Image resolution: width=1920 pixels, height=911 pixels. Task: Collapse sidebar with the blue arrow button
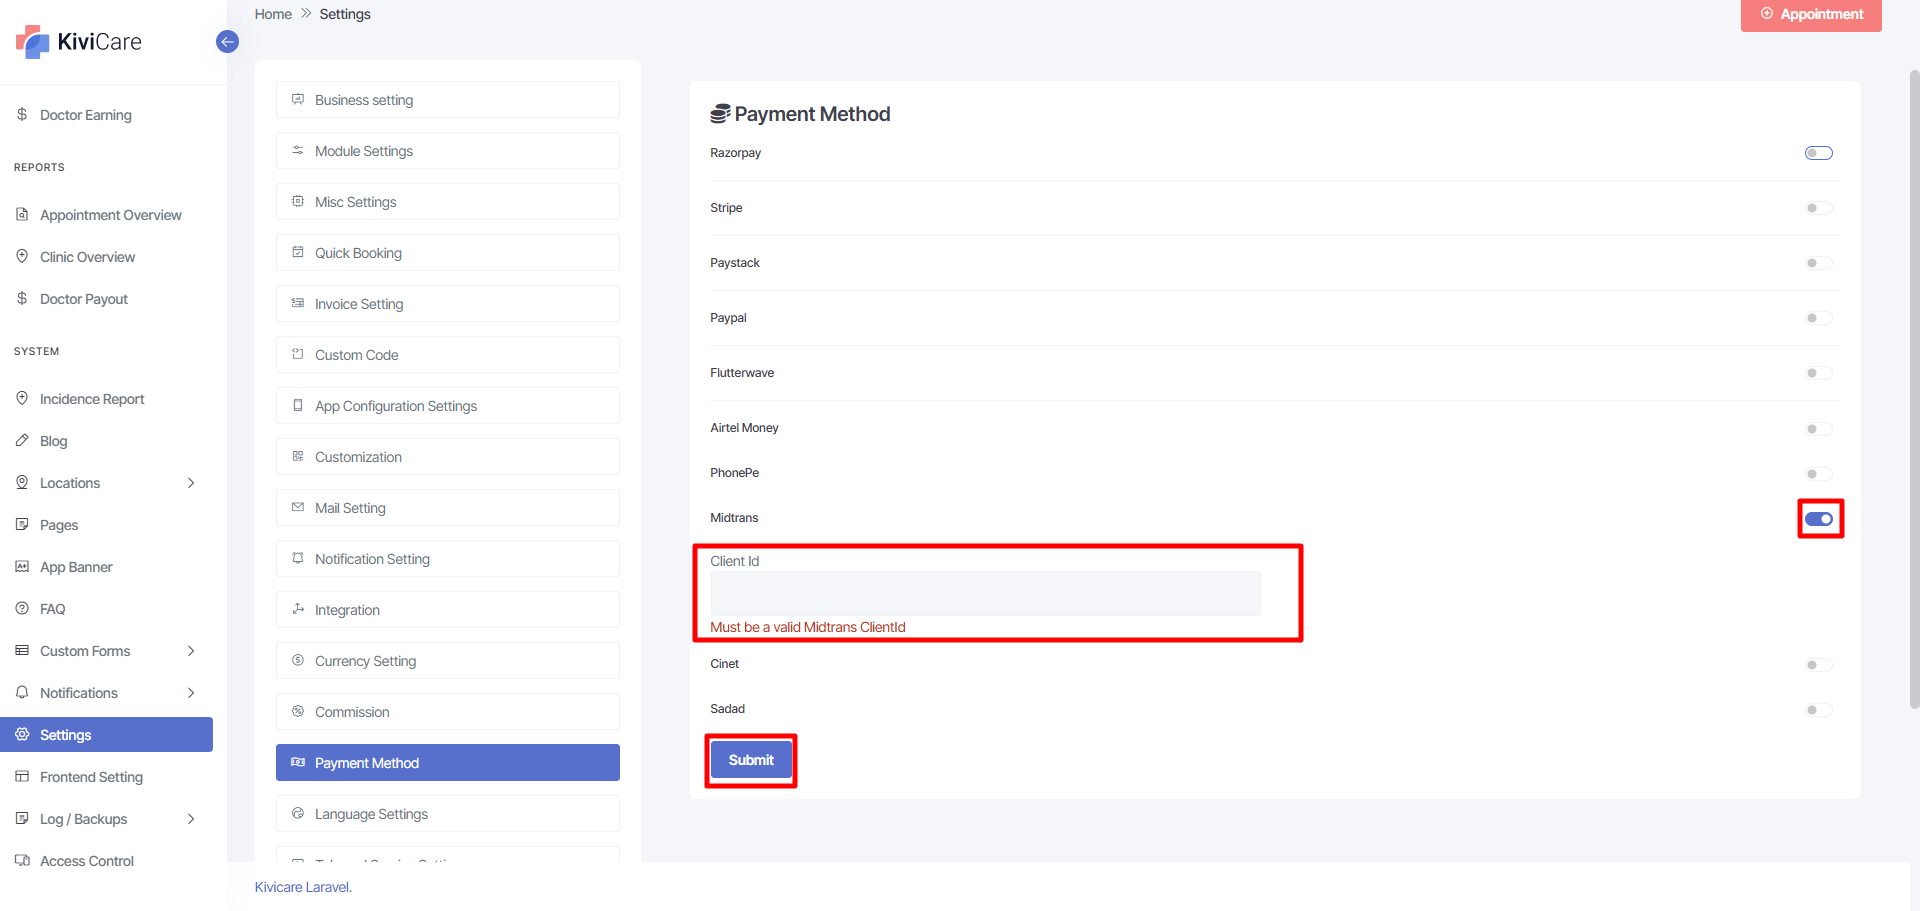pyautogui.click(x=227, y=42)
